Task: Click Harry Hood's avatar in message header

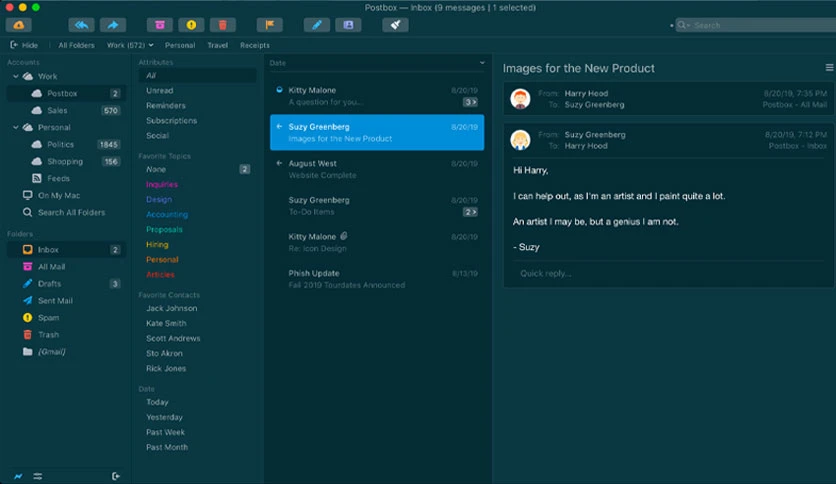Action: (x=520, y=99)
